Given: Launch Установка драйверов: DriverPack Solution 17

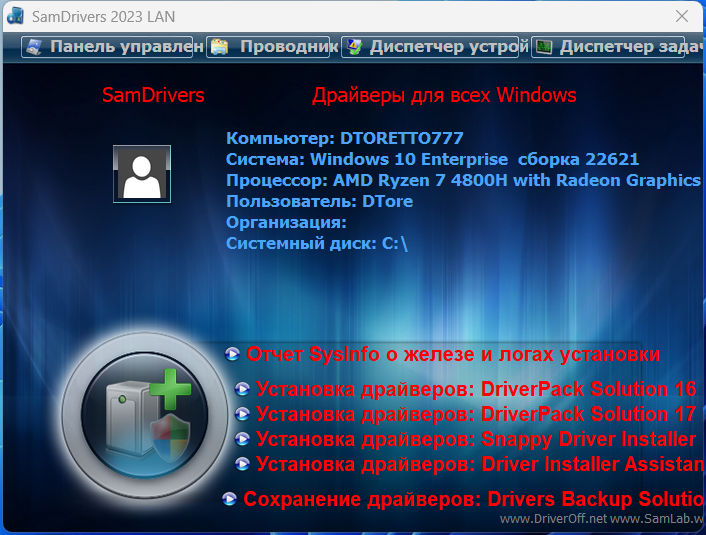Looking at the screenshot, I should pyautogui.click(x=476, y=414).
